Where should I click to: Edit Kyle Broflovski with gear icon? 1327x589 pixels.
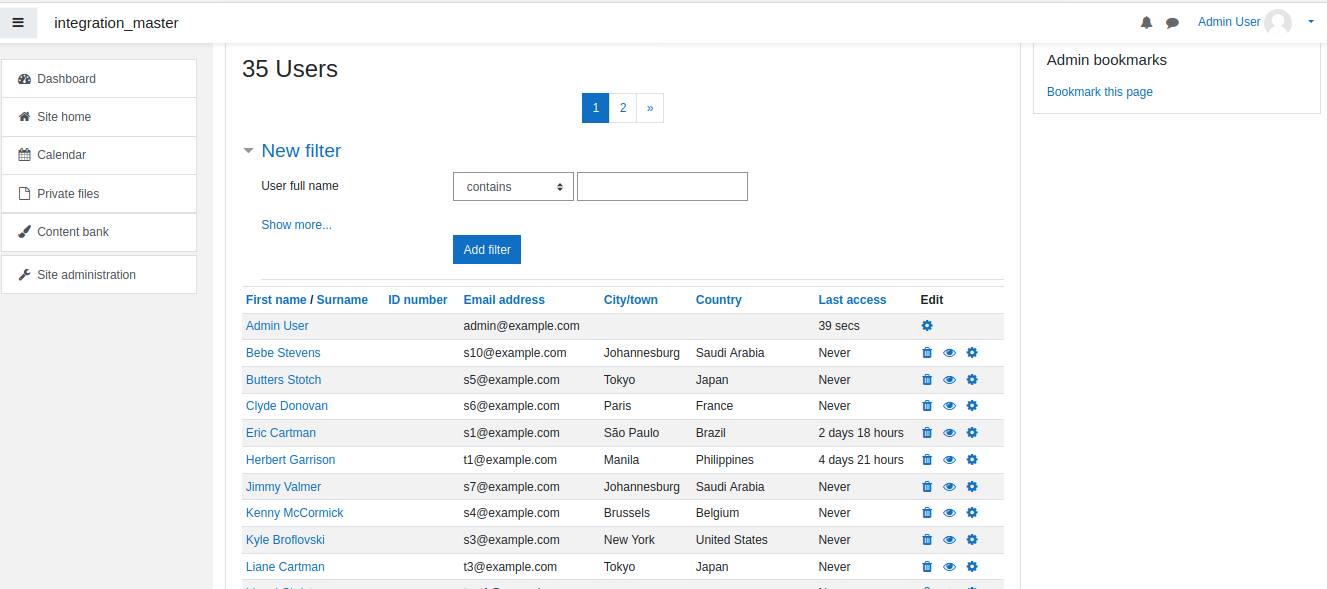tap(972, 540)
